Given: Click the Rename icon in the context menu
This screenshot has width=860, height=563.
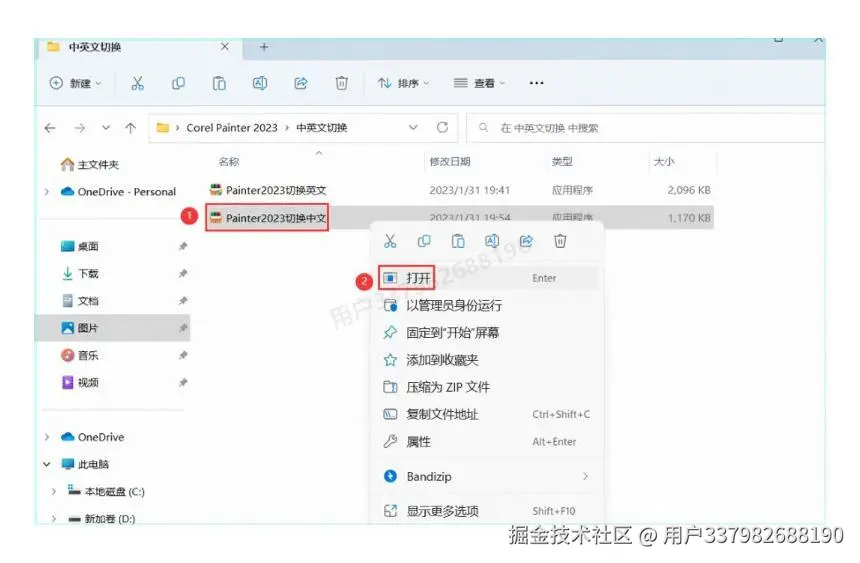Looking at the screenshot, I should [x=492, y=241].
